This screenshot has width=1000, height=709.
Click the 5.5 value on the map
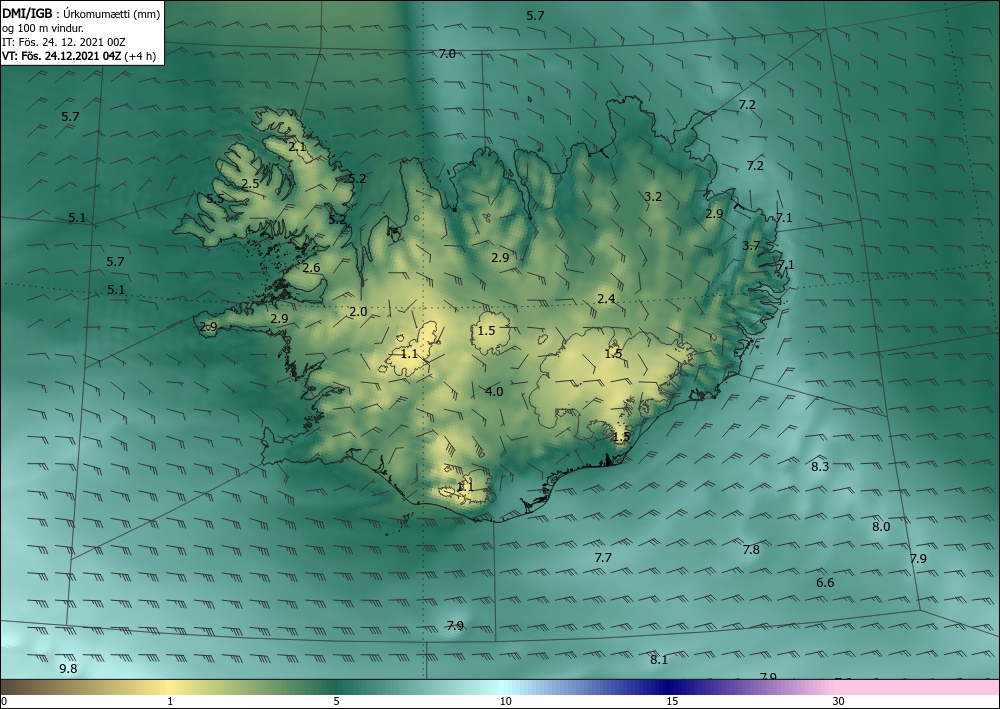215,198
